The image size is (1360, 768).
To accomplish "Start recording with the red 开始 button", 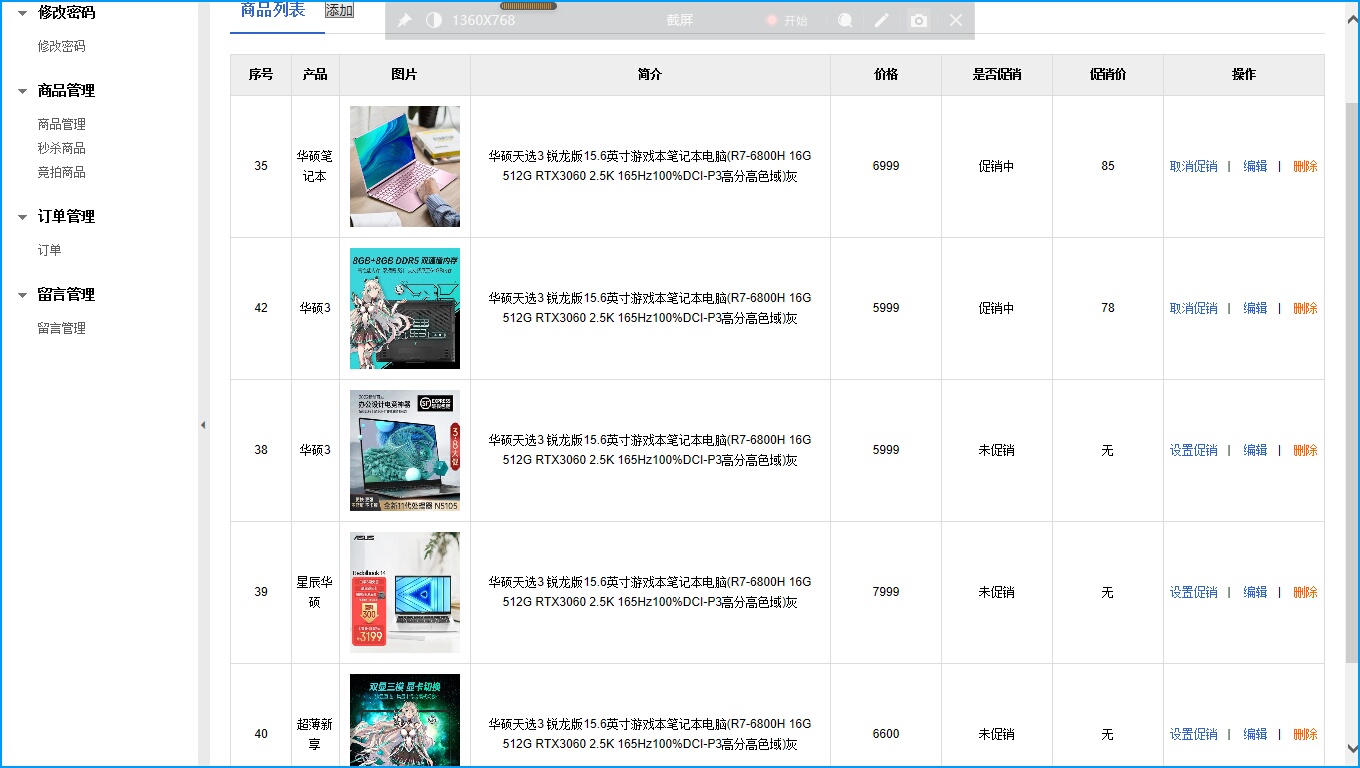I will click(x=787, y=20).
